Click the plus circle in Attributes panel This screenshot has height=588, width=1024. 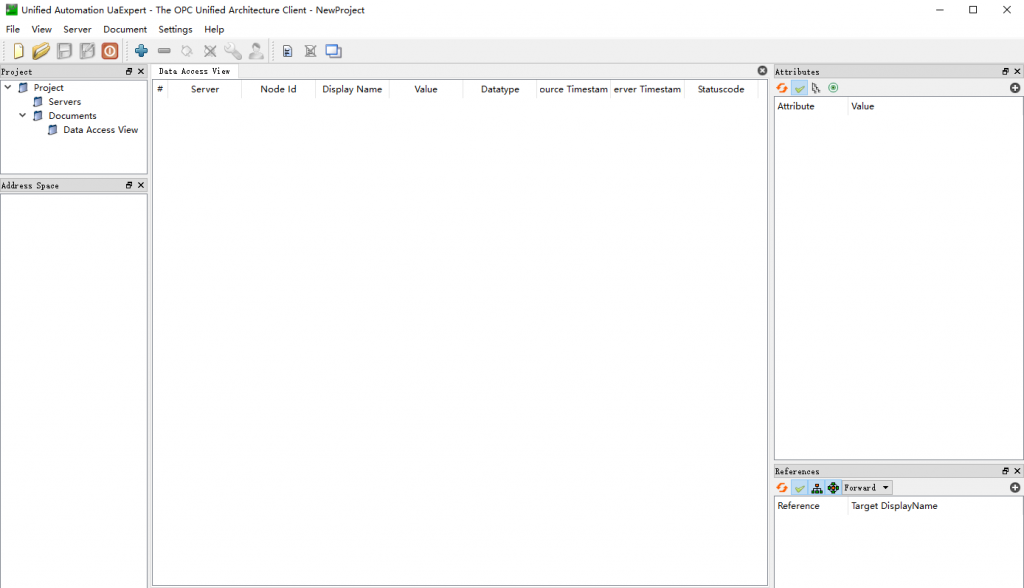1015,88
